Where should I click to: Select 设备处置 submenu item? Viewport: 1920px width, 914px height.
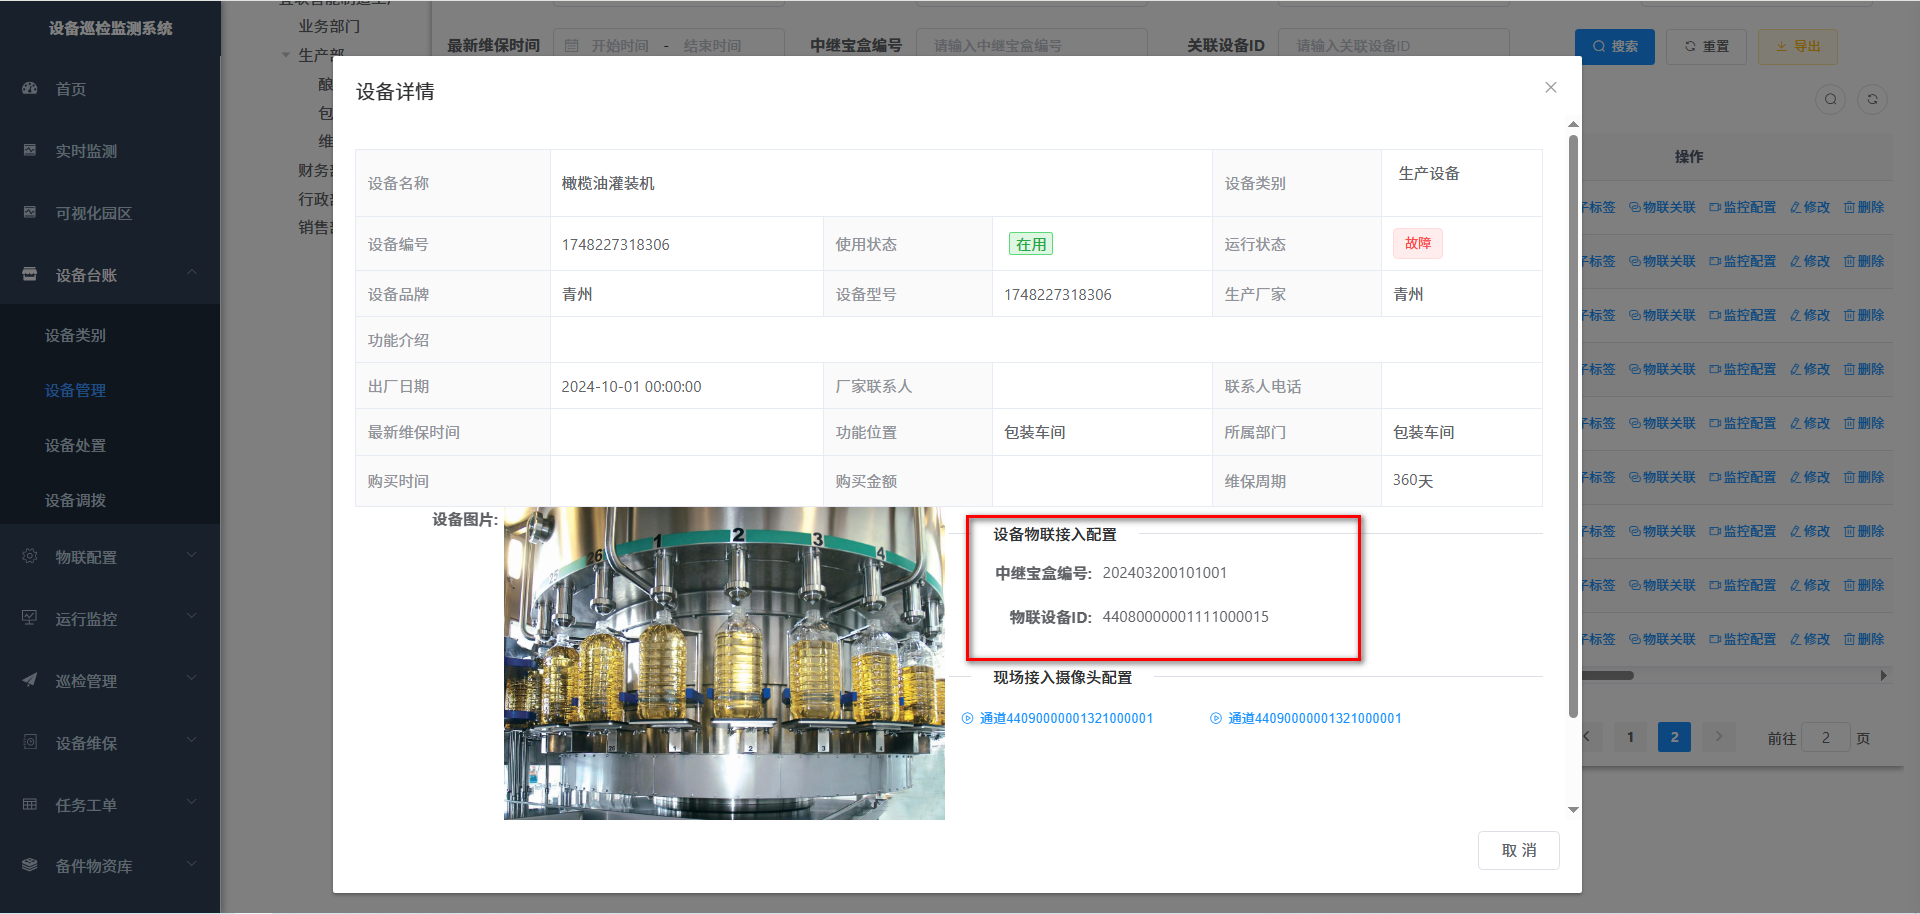click(75, 445)
